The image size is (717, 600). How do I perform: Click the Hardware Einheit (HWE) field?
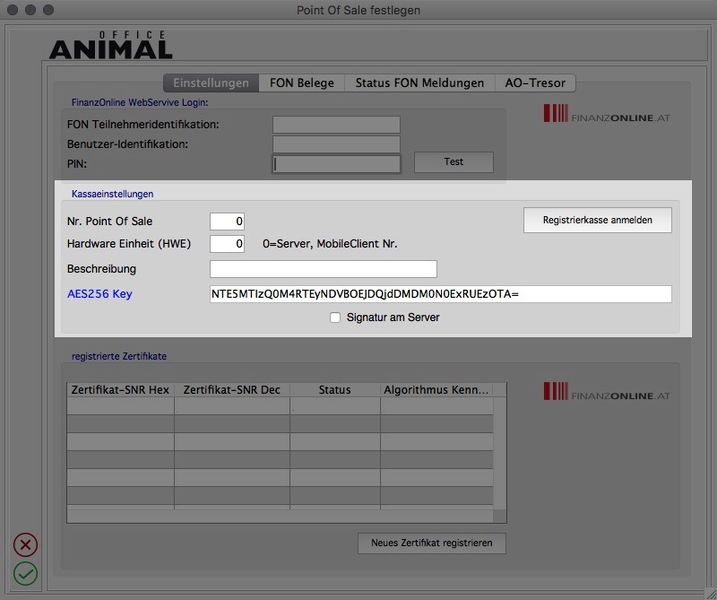[227, 244]
